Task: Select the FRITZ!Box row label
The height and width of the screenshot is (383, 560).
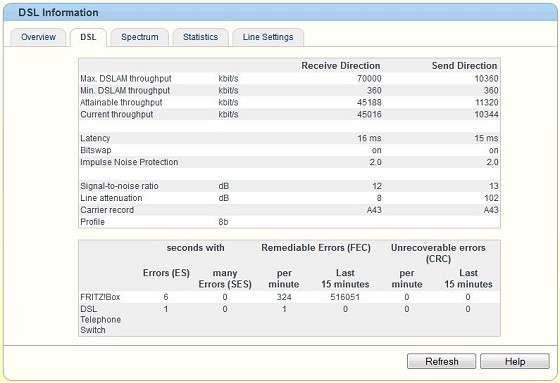Action: point(100,297)
